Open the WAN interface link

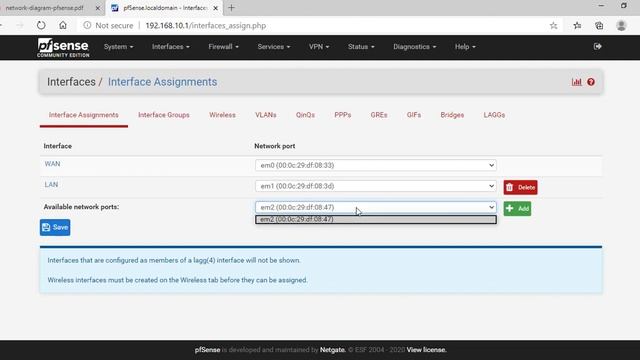click(52, 164)
